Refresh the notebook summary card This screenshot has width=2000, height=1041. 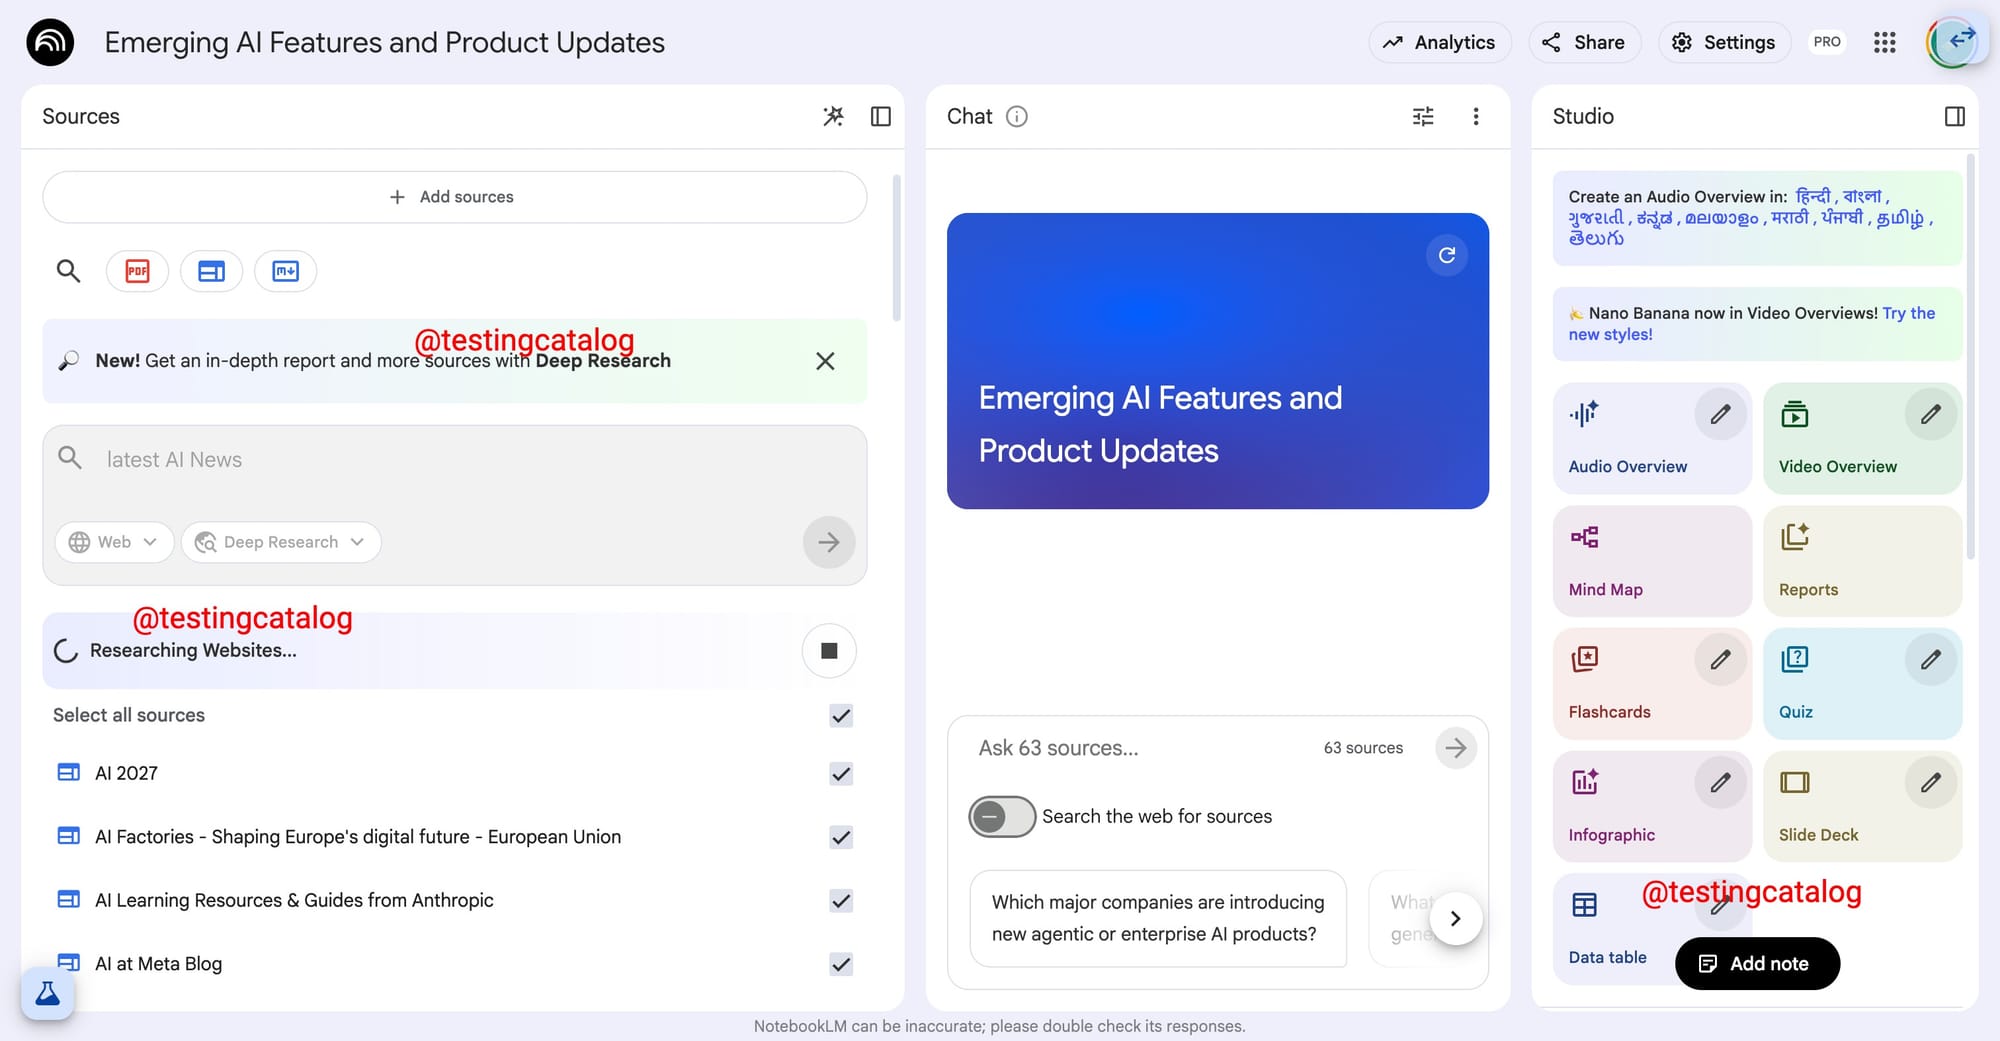[x=1446, y=255]
